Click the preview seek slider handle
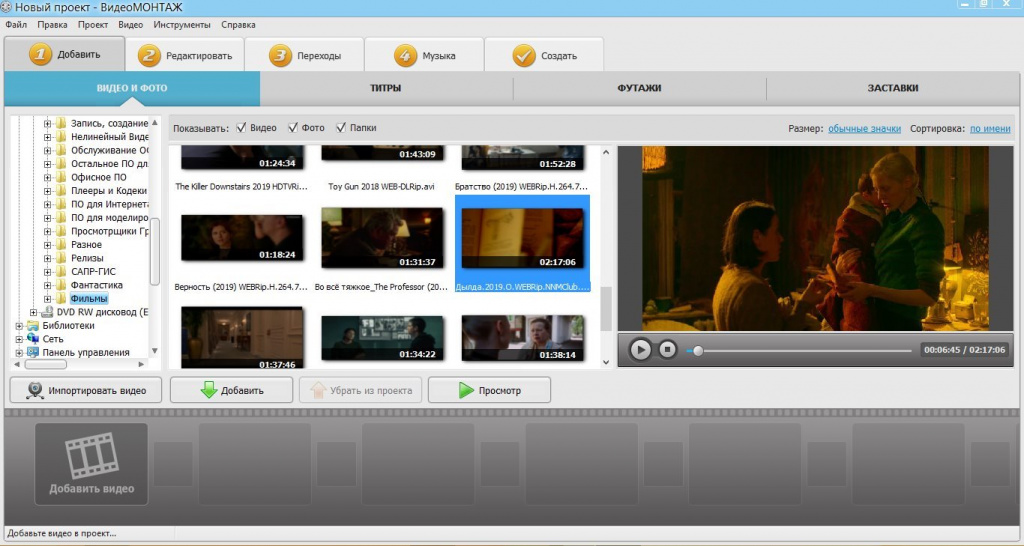This screenshot has height=546, width=1024. (x=698, y=351)
